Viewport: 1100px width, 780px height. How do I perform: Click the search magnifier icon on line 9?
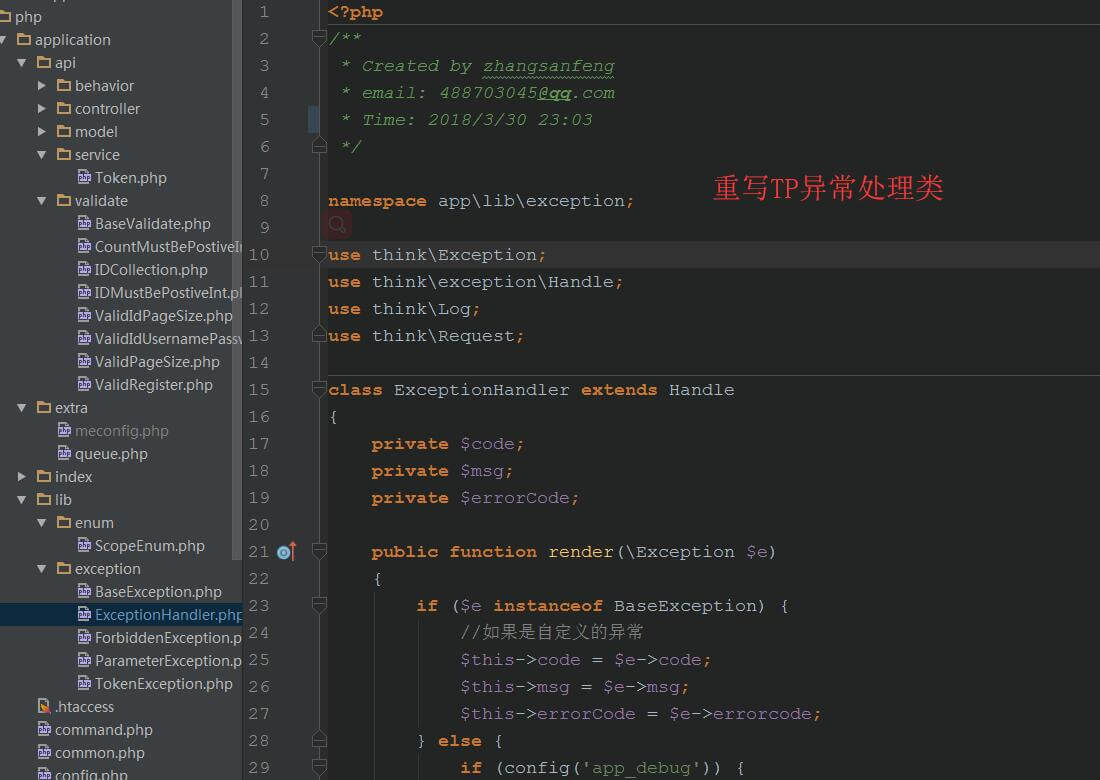click(x=339, y=226)
